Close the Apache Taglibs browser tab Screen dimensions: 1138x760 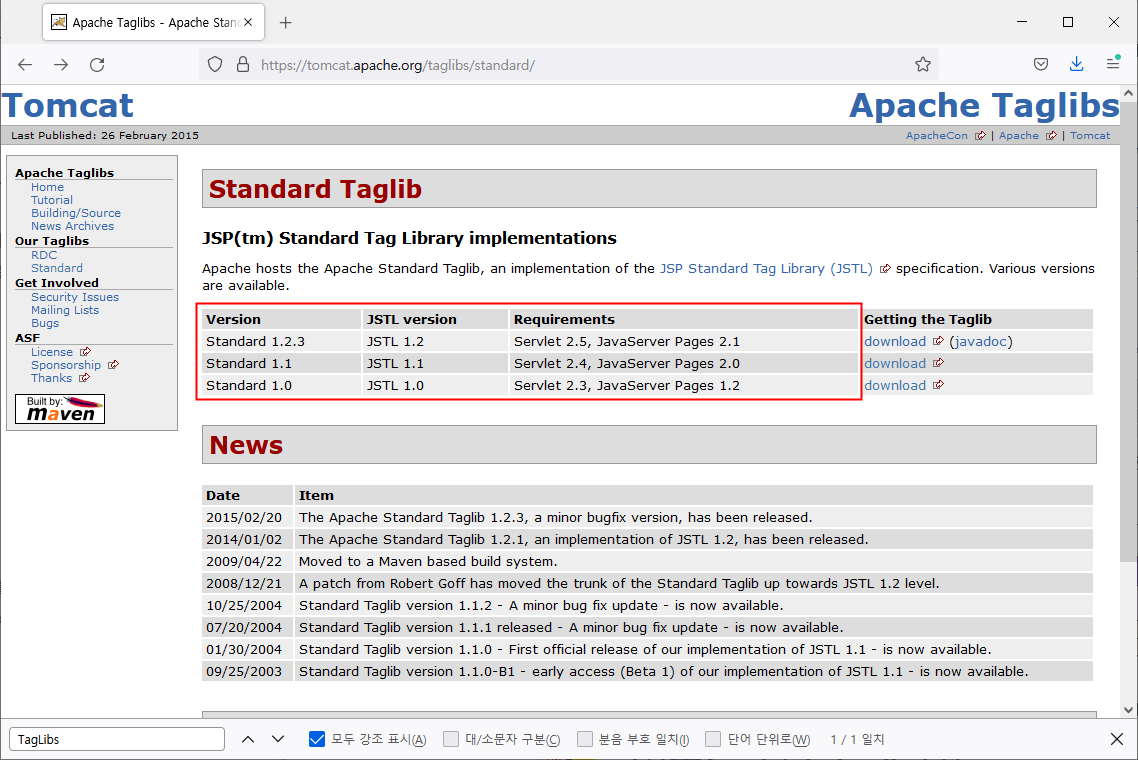tap(248, 23)
